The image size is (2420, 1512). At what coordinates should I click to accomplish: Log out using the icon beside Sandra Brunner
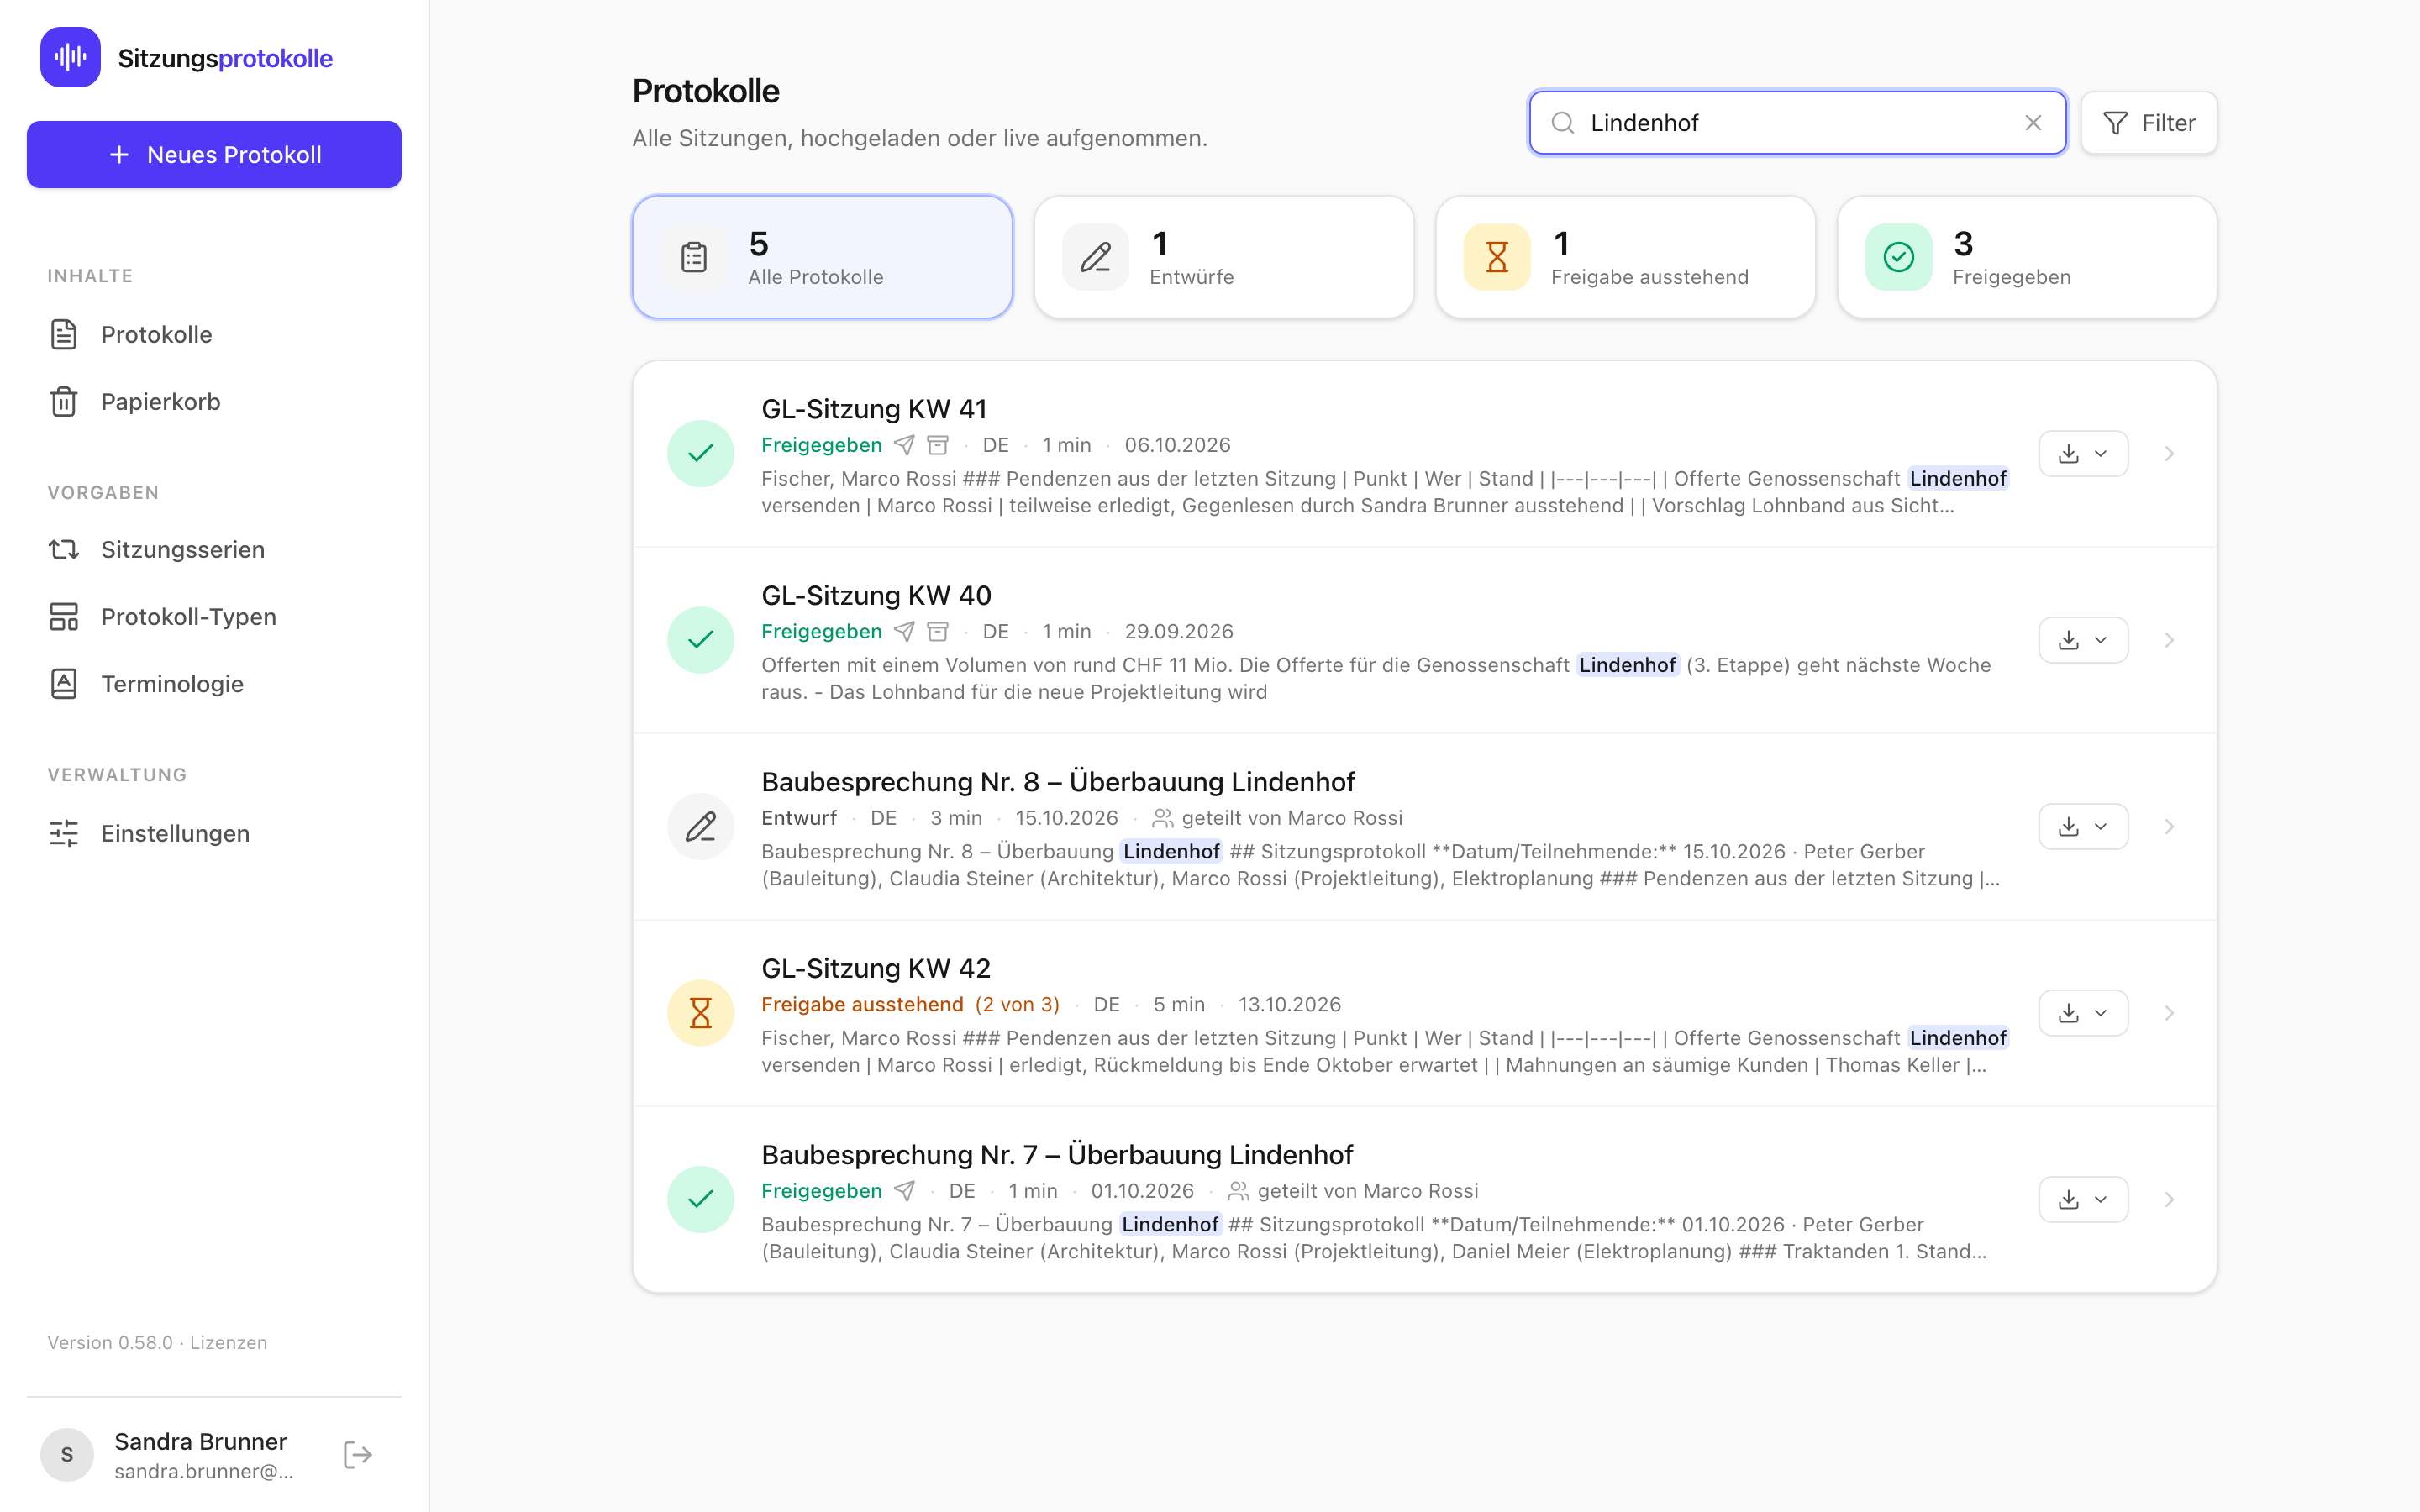(358, 1454)
